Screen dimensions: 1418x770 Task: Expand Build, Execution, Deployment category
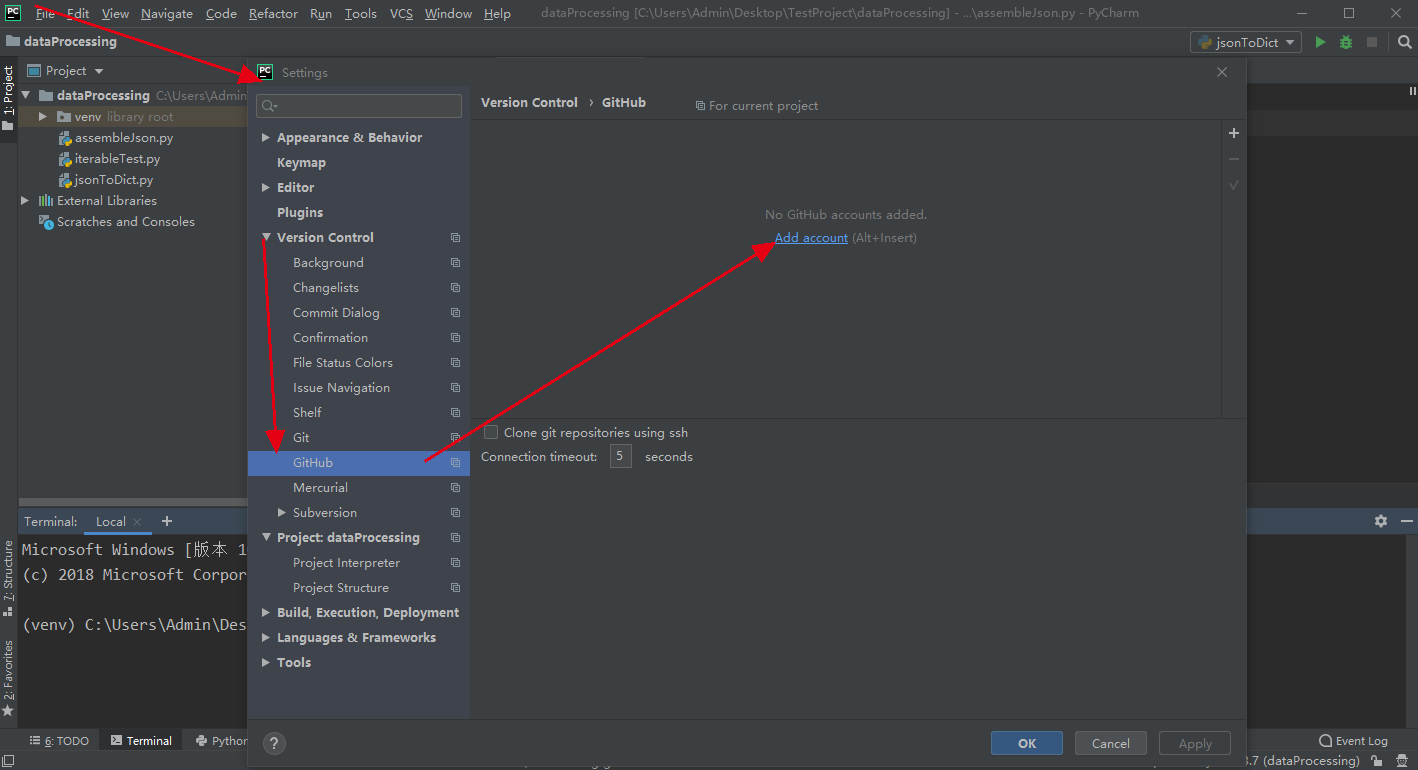[266, 613]
